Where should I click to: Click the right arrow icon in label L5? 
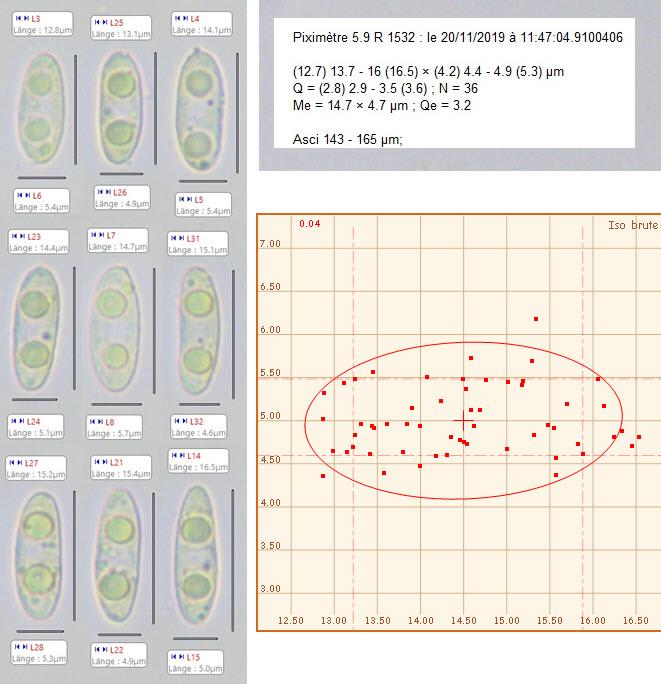(190, 199)
